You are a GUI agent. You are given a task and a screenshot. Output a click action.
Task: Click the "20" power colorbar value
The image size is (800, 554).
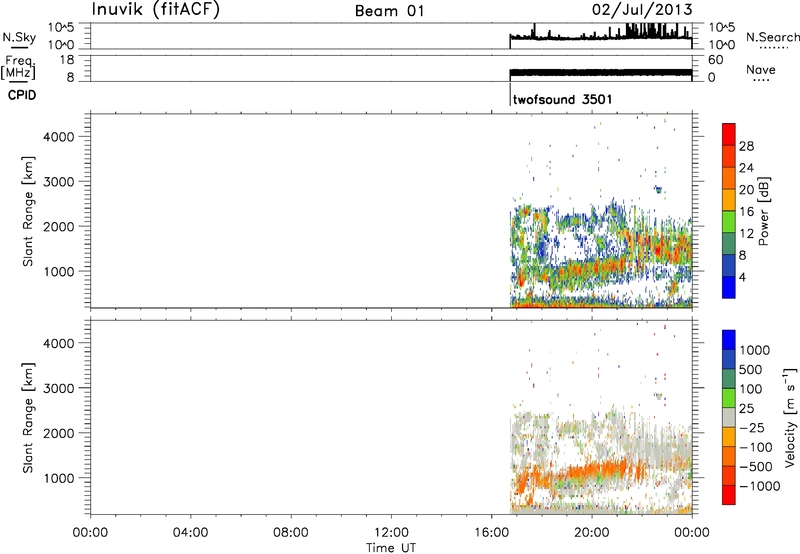746,190
